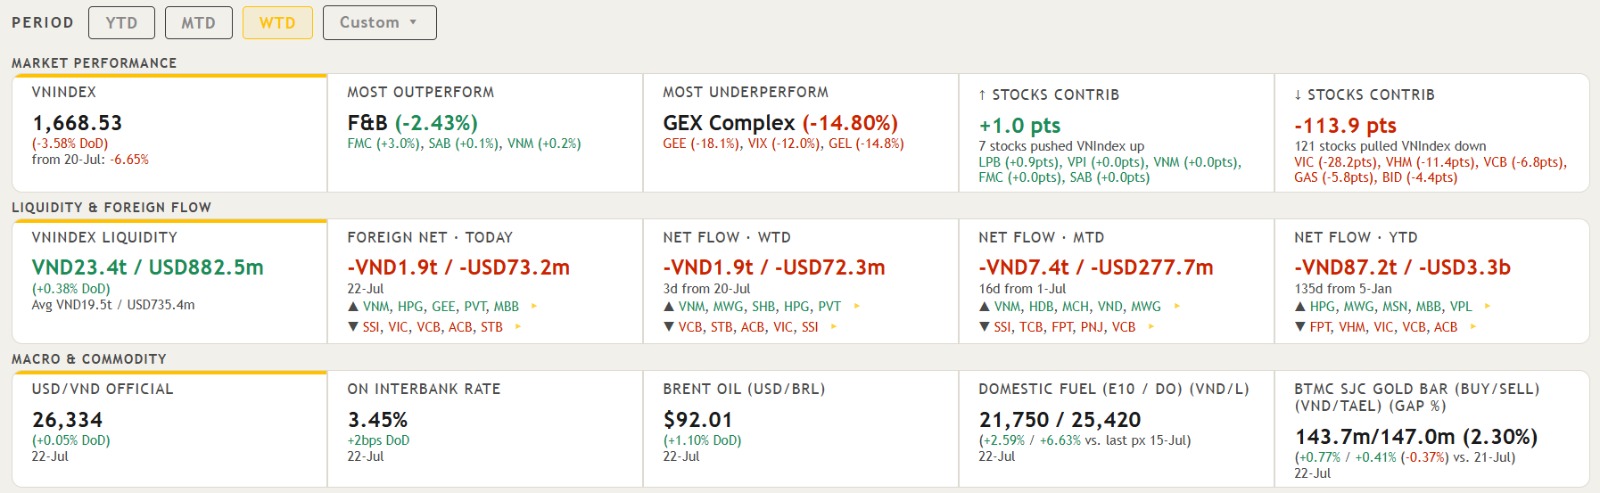Switch the period to MTD
Image resolution: width=1600 pixels, height=493 pixels.
[x=198, y=23]
